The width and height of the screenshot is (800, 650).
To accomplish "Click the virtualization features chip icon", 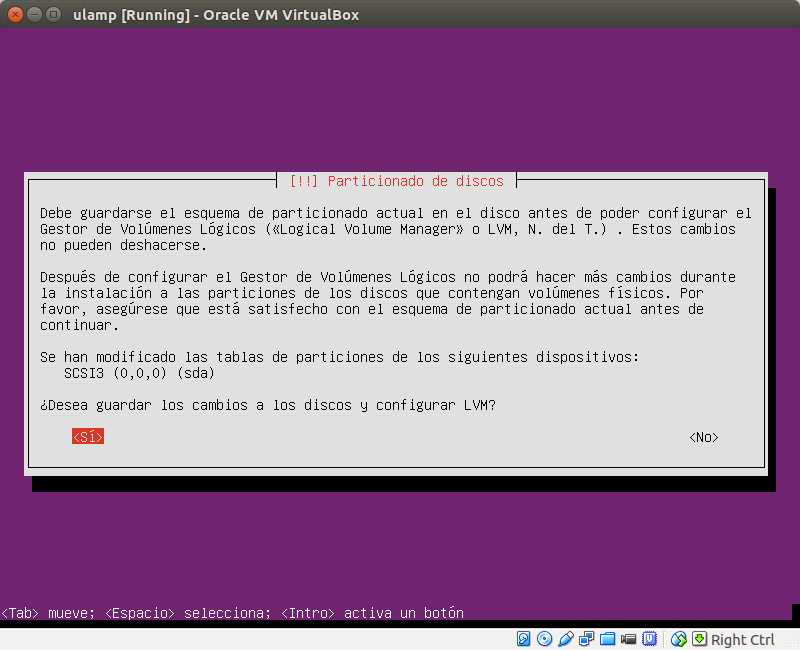I will (x=650, y=638).
